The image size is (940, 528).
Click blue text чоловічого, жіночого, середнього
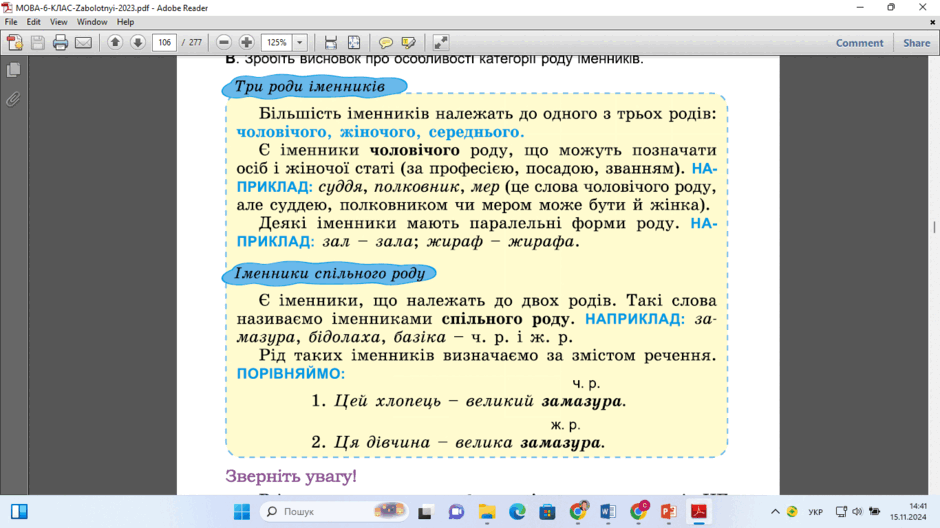pyautogui.click(x=380, y=132)
